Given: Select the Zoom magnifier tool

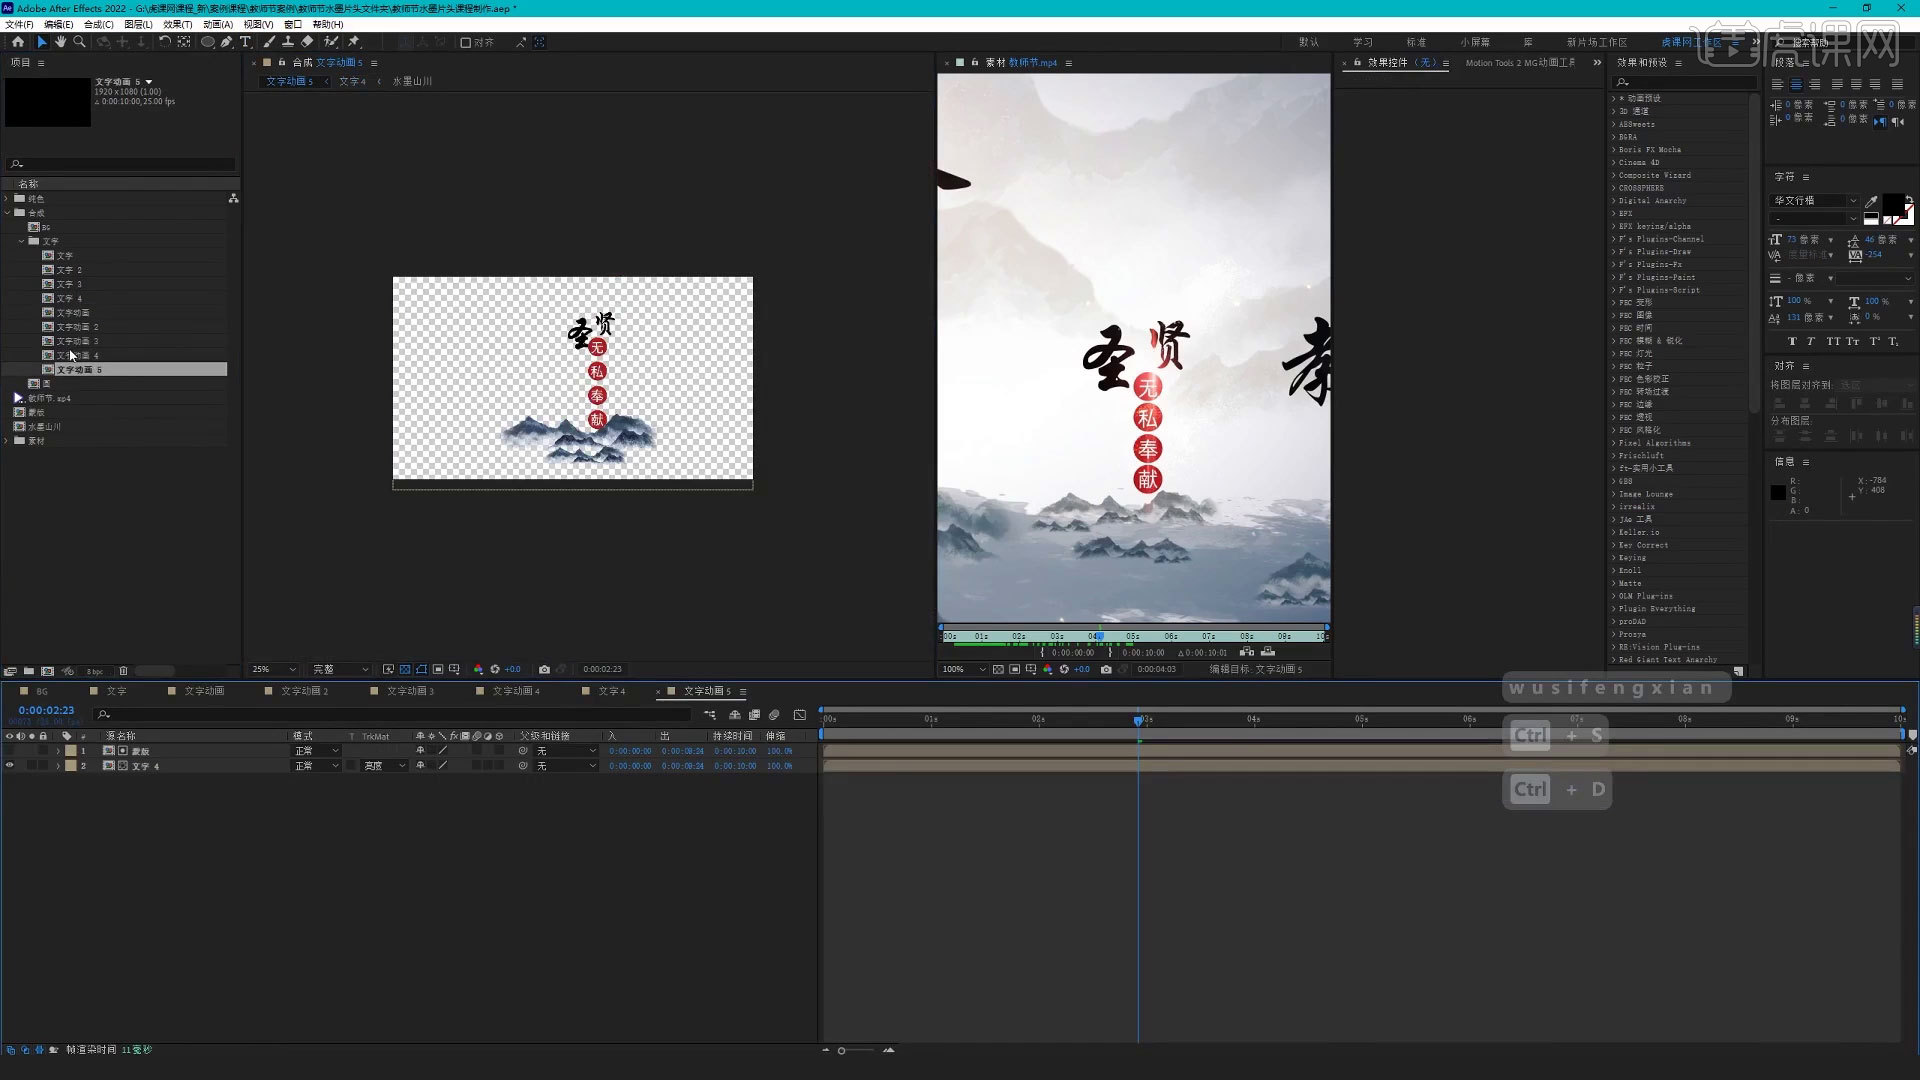Looking at the screenshot, I should click(79, 42).
